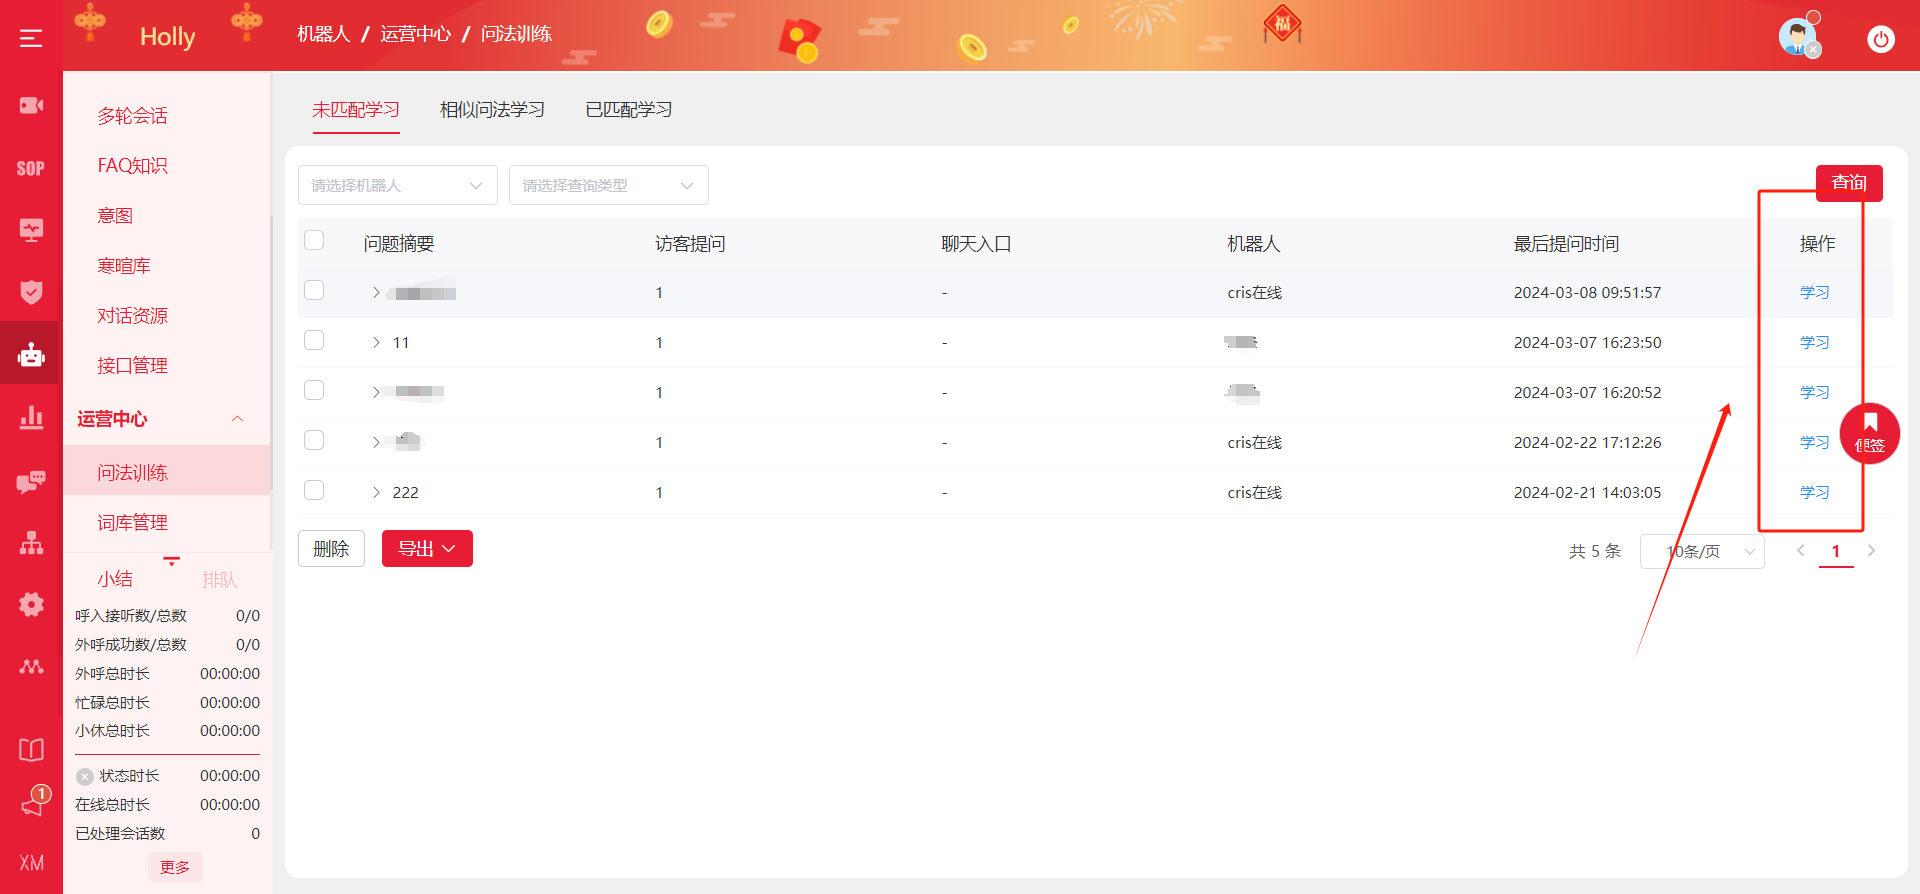Collapse the bottom stats panel arrow

point(172,561)
